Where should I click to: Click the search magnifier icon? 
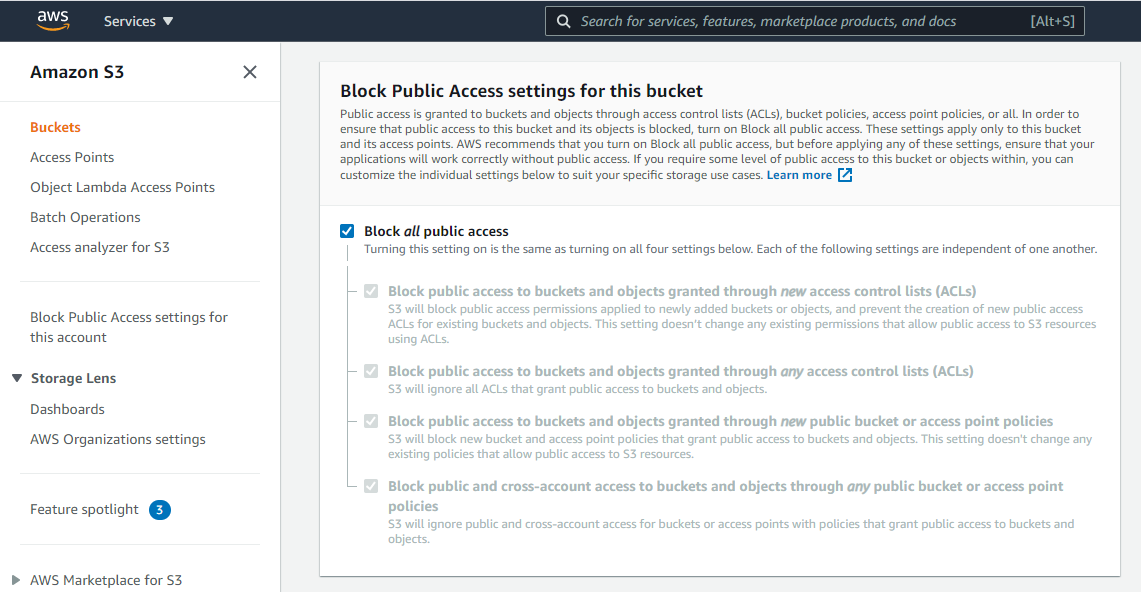point(563,21)
